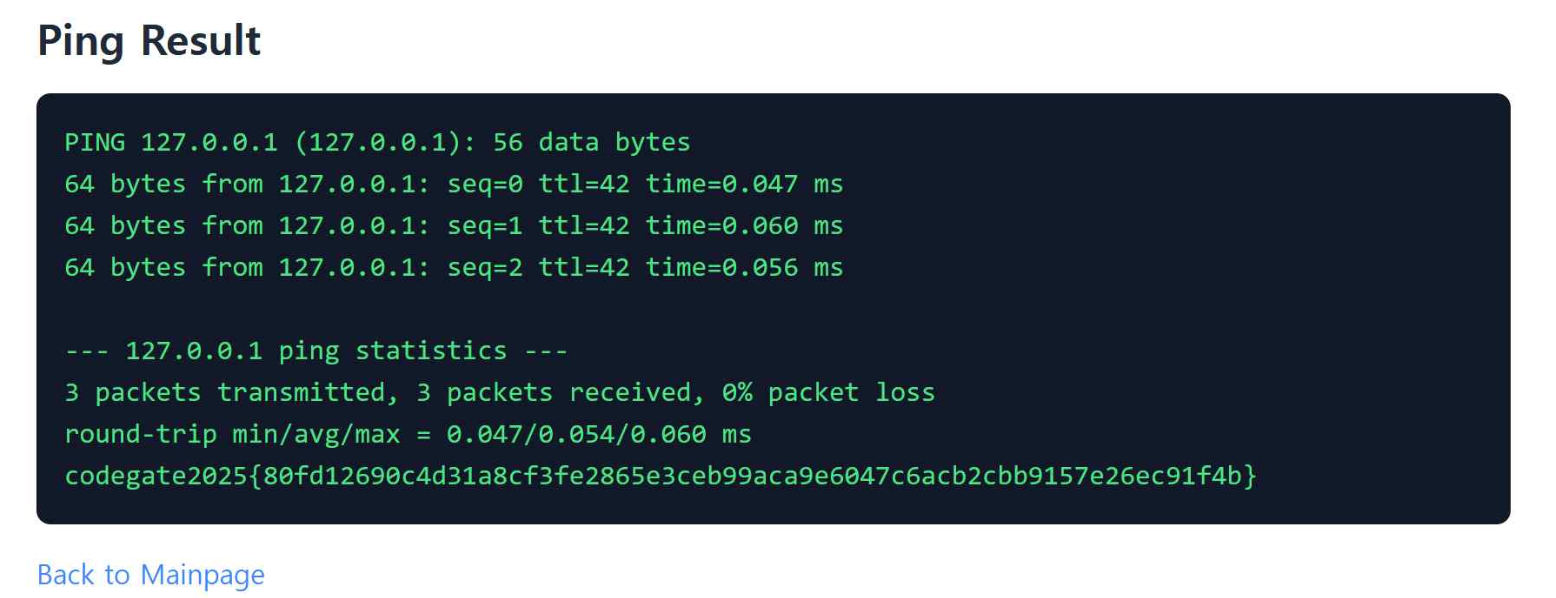Click the seq=2 ping reply line
Viewport: 1556px width, 598px height.
[454, 268]
